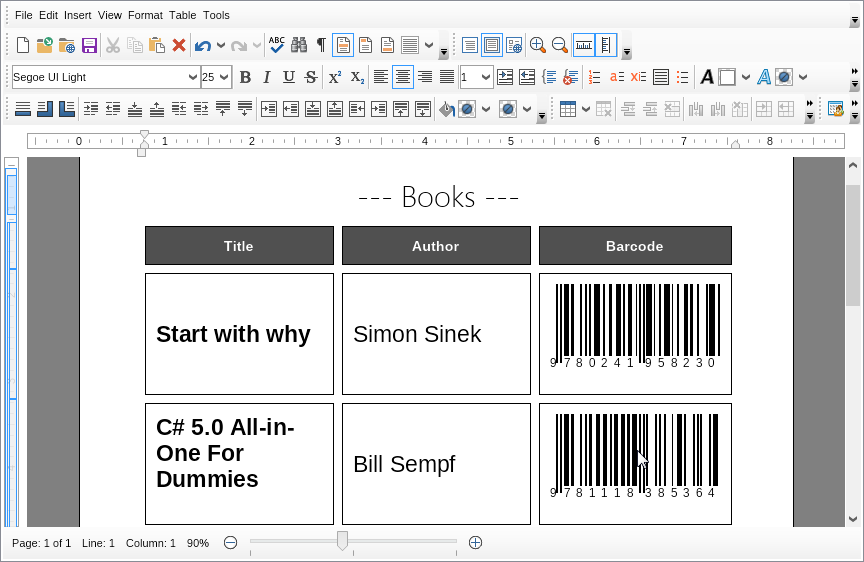Open the File menu
The image size is (864, 562).
pos(24,15)
